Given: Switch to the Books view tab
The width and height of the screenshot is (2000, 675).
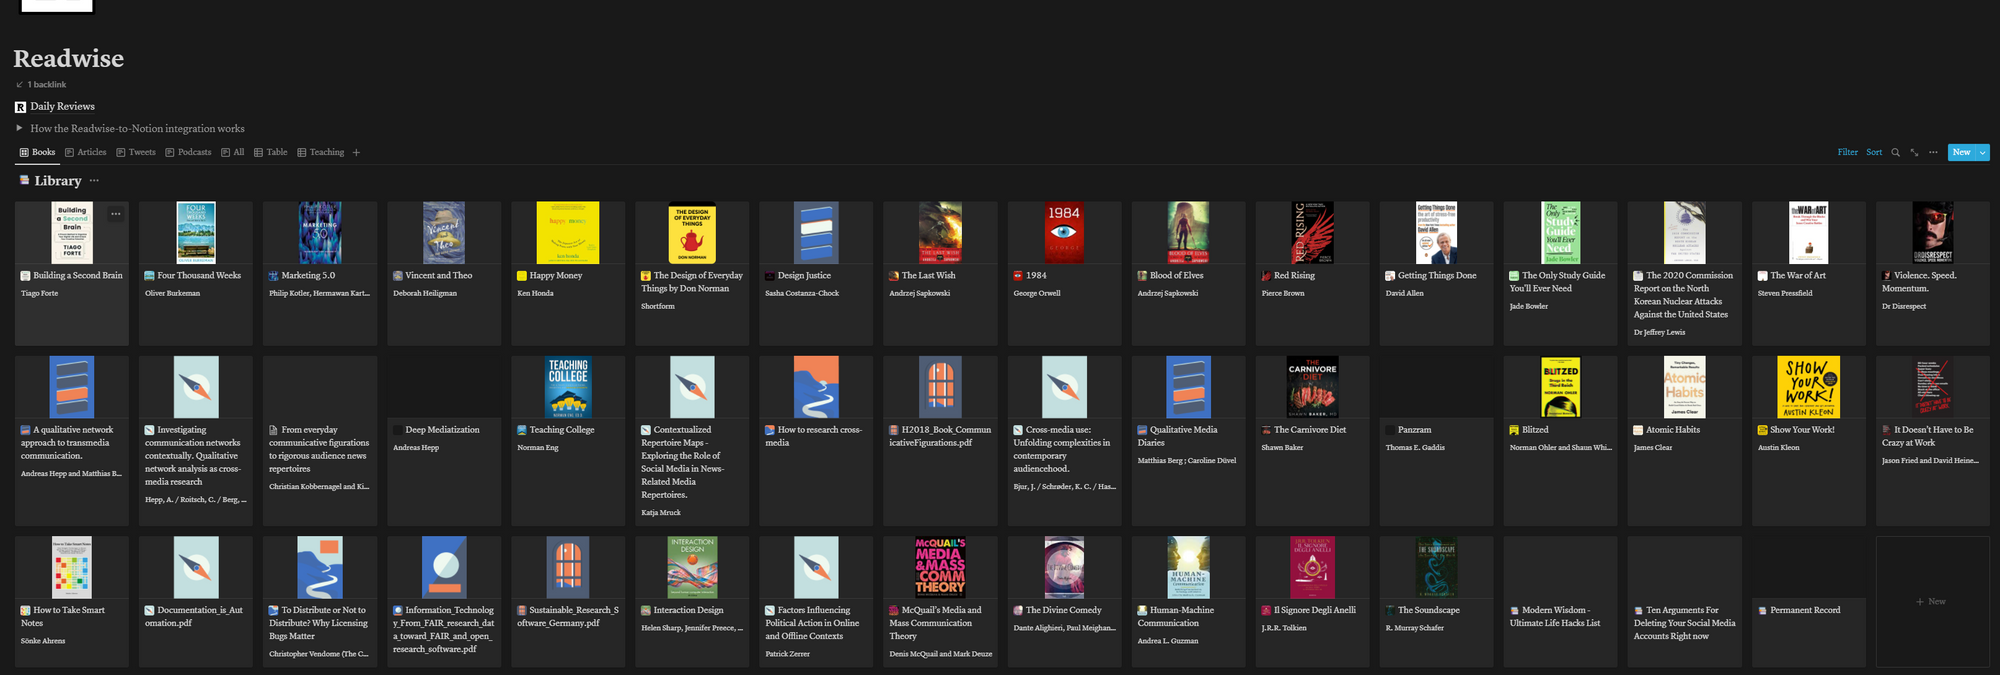Looking at the screenshot, I should (x=37, y=153).
